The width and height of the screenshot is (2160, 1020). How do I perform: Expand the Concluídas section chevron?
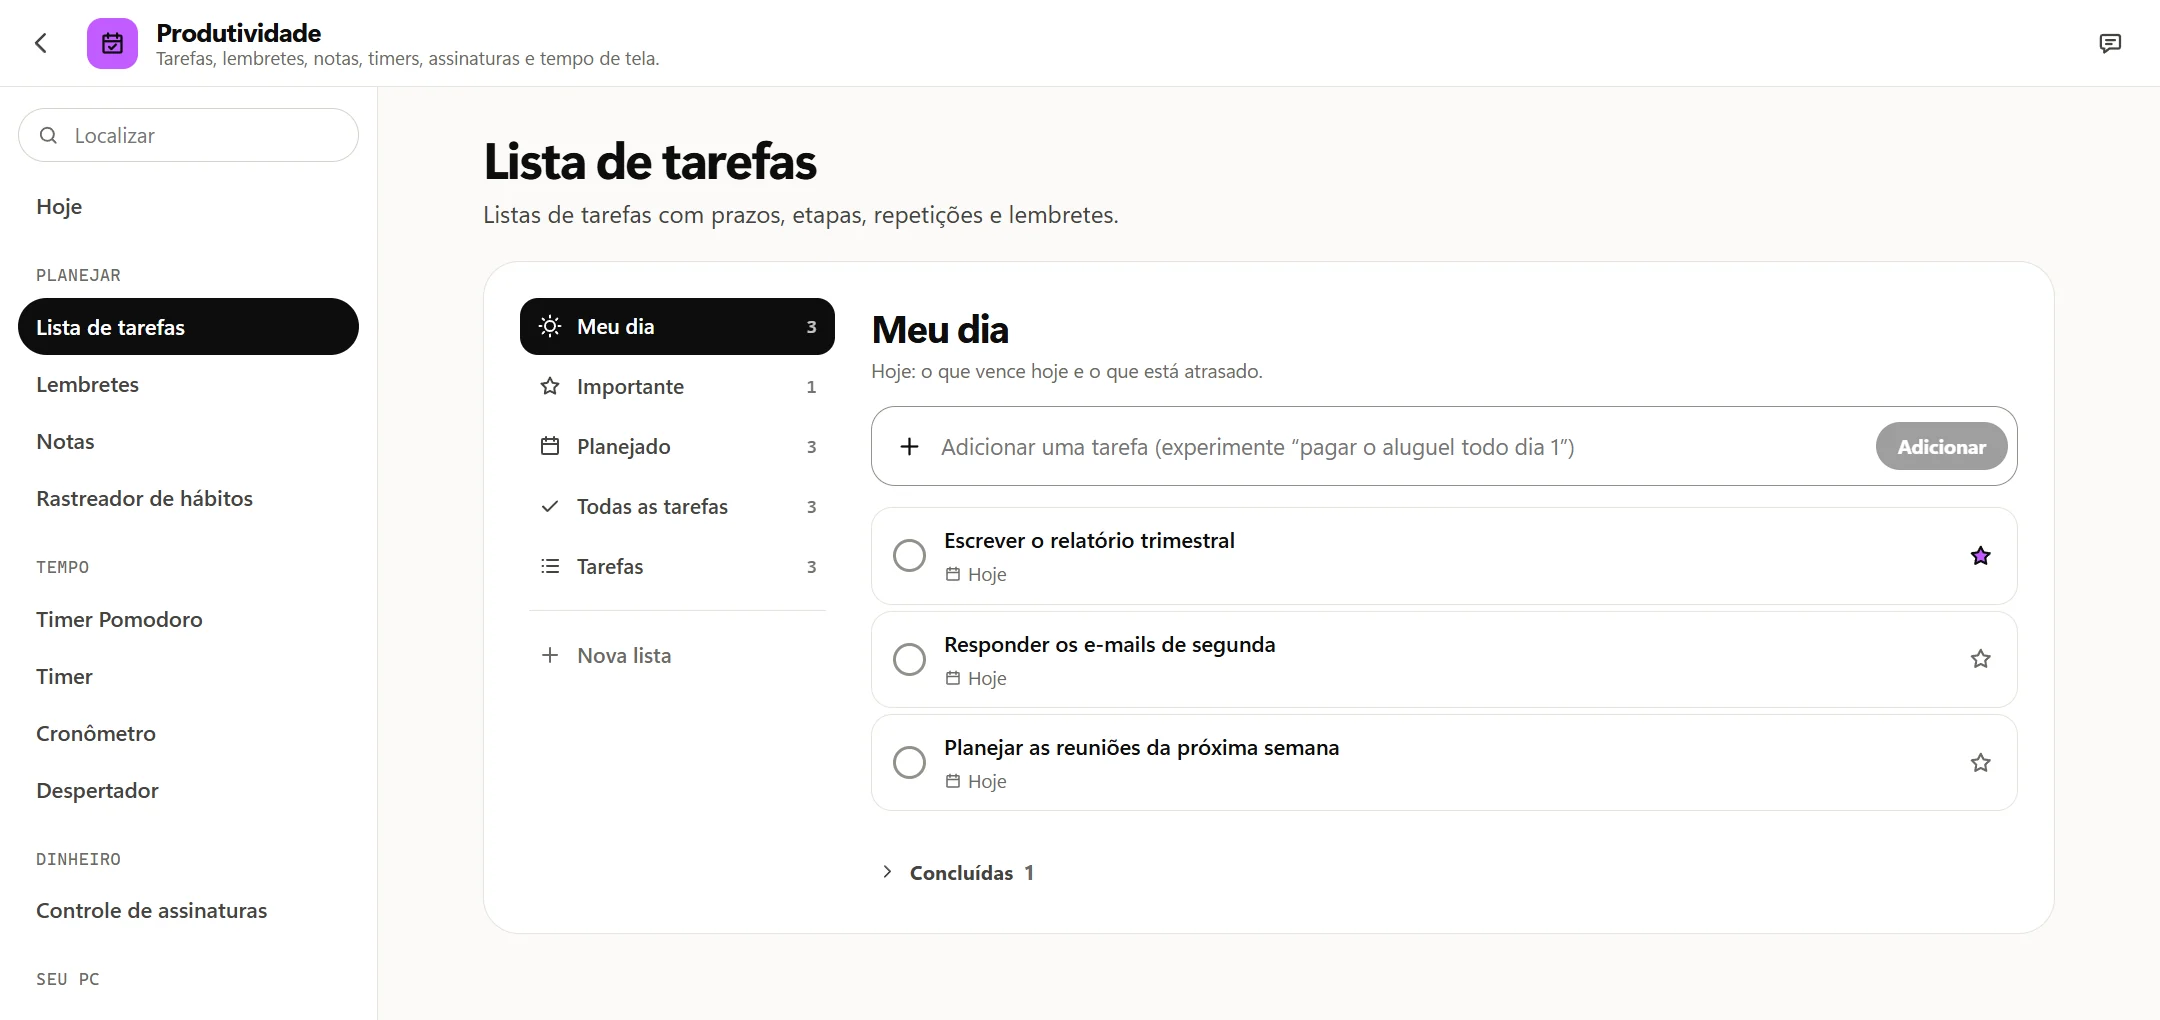[887, 872]
